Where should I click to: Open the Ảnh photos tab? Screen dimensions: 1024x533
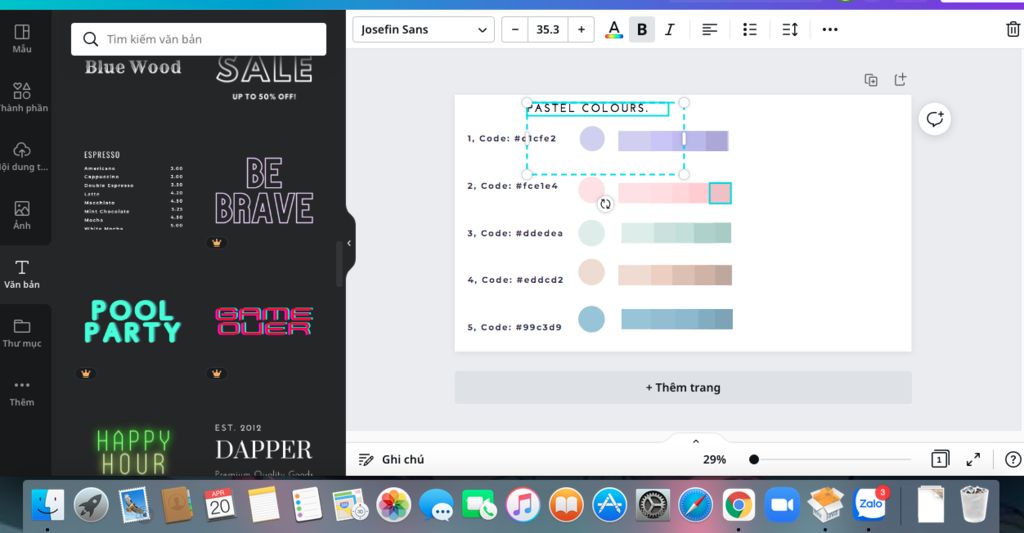click(x=22, y=215)
